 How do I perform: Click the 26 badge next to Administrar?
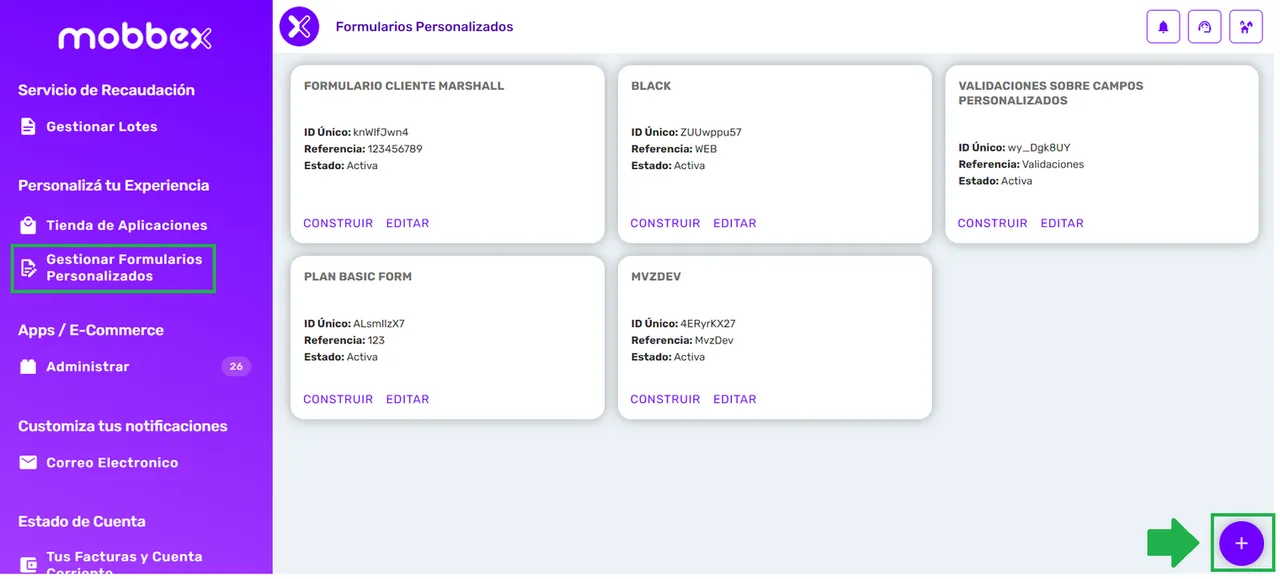click(236, 366)
